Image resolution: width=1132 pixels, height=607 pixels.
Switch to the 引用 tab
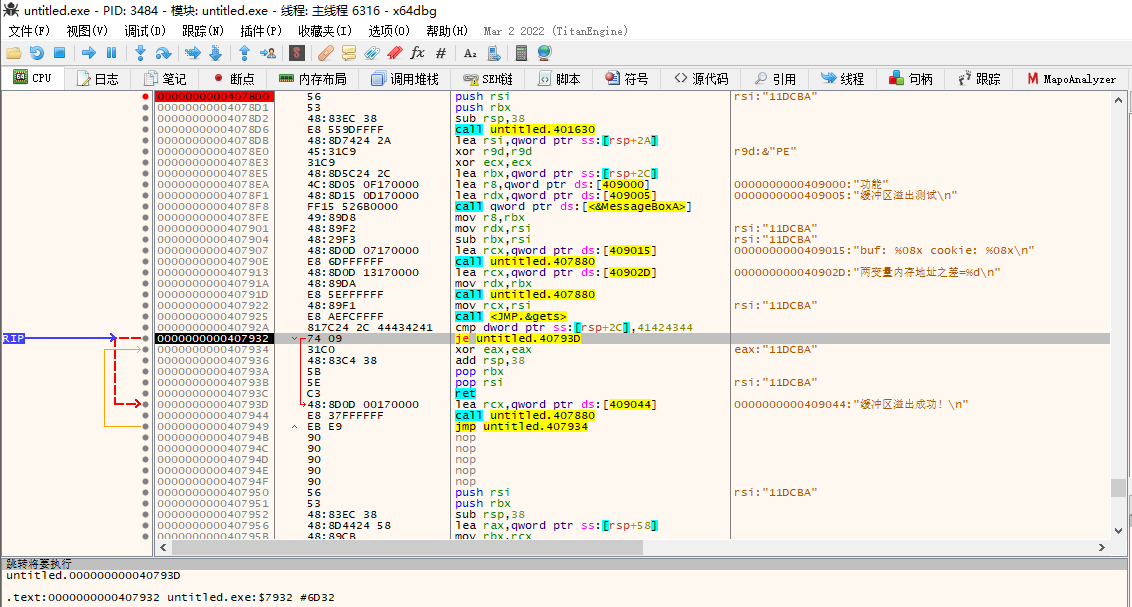[775, 79]
